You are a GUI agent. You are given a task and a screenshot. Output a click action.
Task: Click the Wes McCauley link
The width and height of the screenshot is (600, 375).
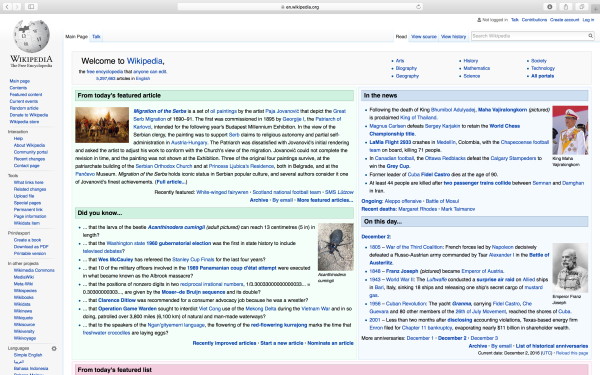pos(116,259)
